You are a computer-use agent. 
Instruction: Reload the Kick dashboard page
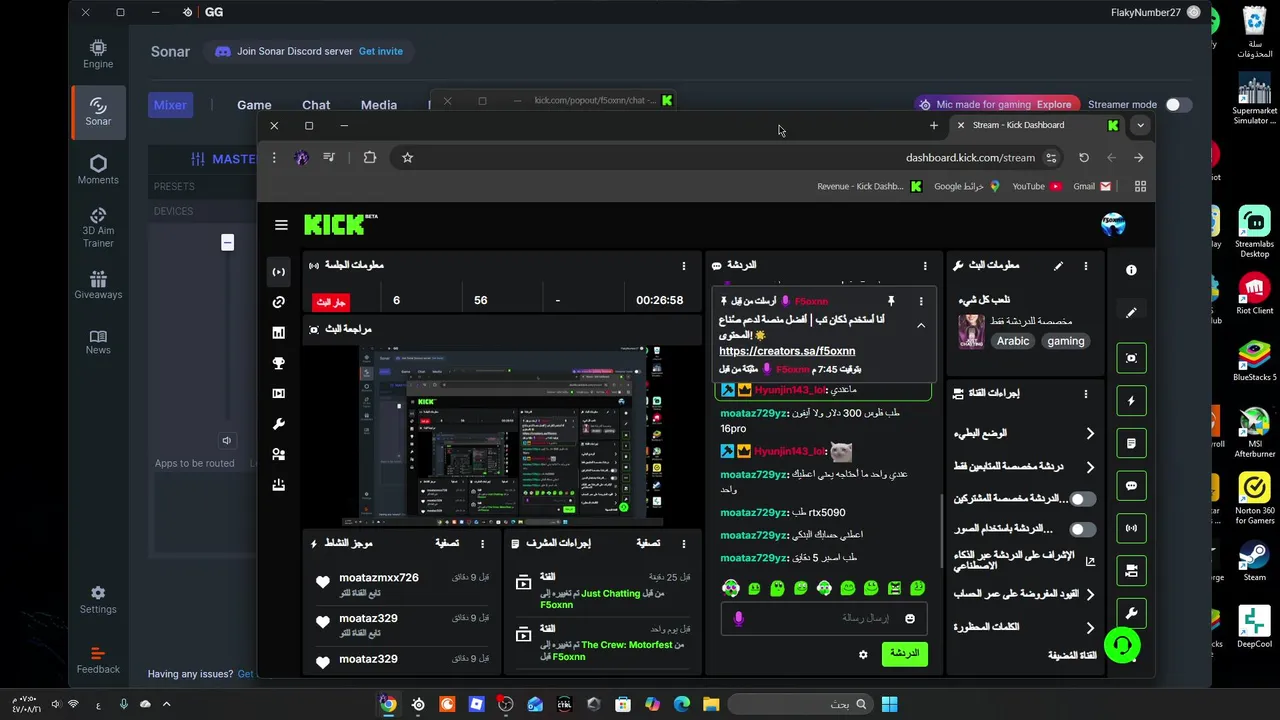(1083, 158)
